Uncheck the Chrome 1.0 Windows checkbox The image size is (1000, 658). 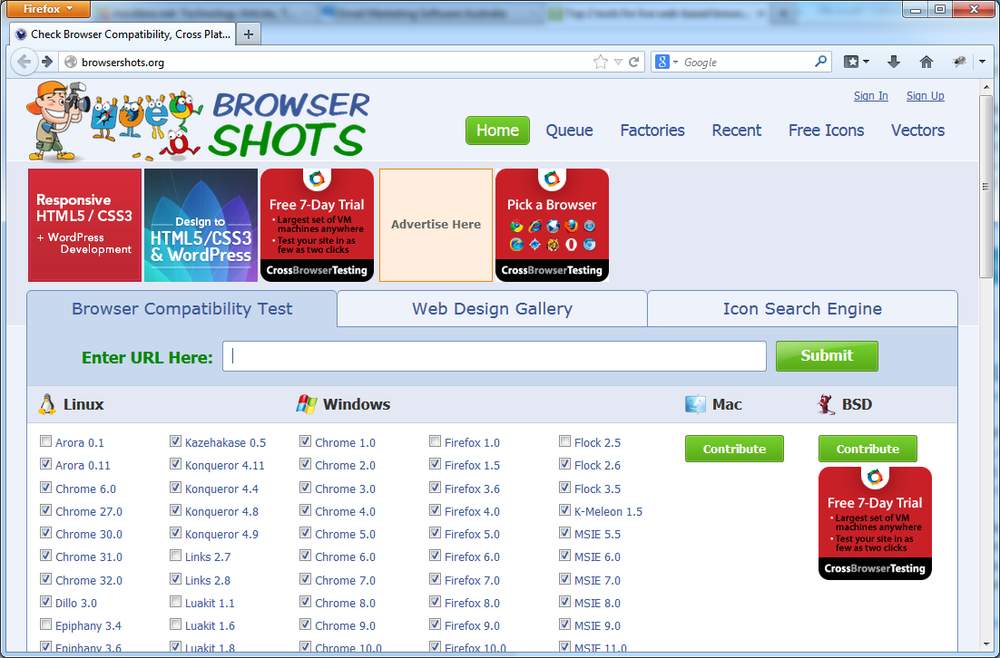coord(305,441)
